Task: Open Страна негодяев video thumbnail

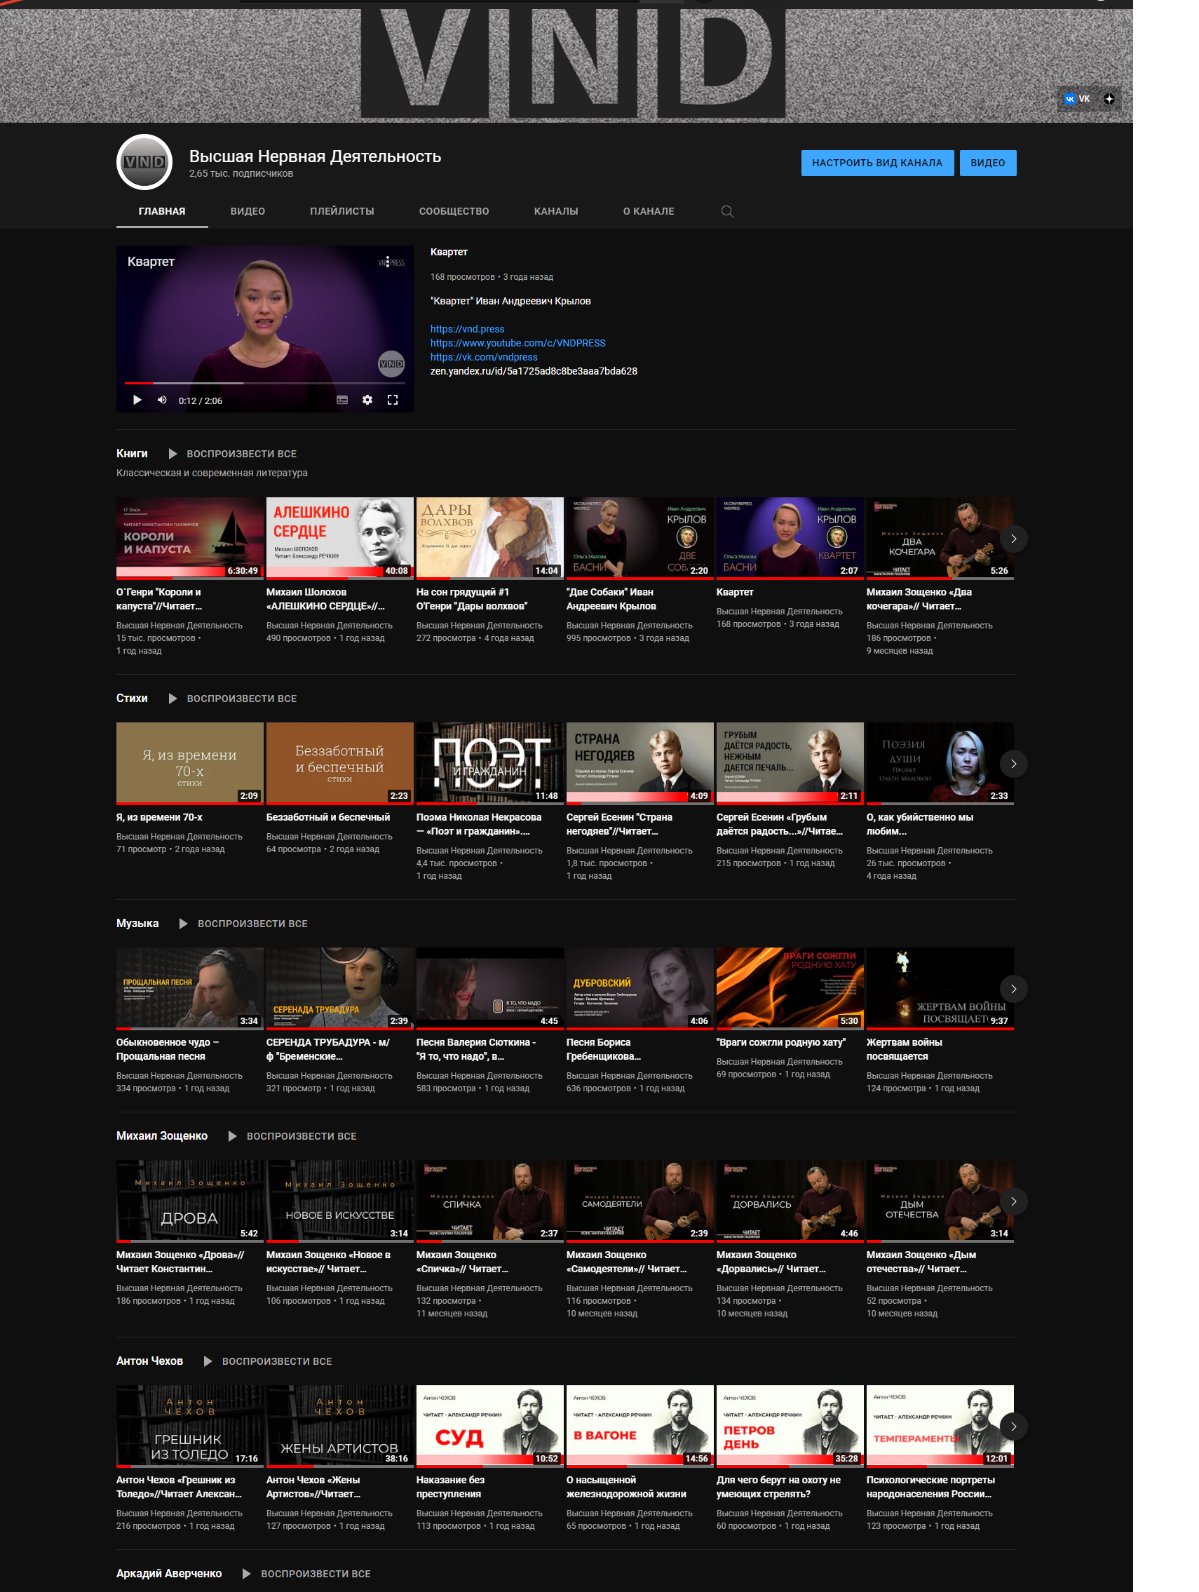Action: [640, 763]
